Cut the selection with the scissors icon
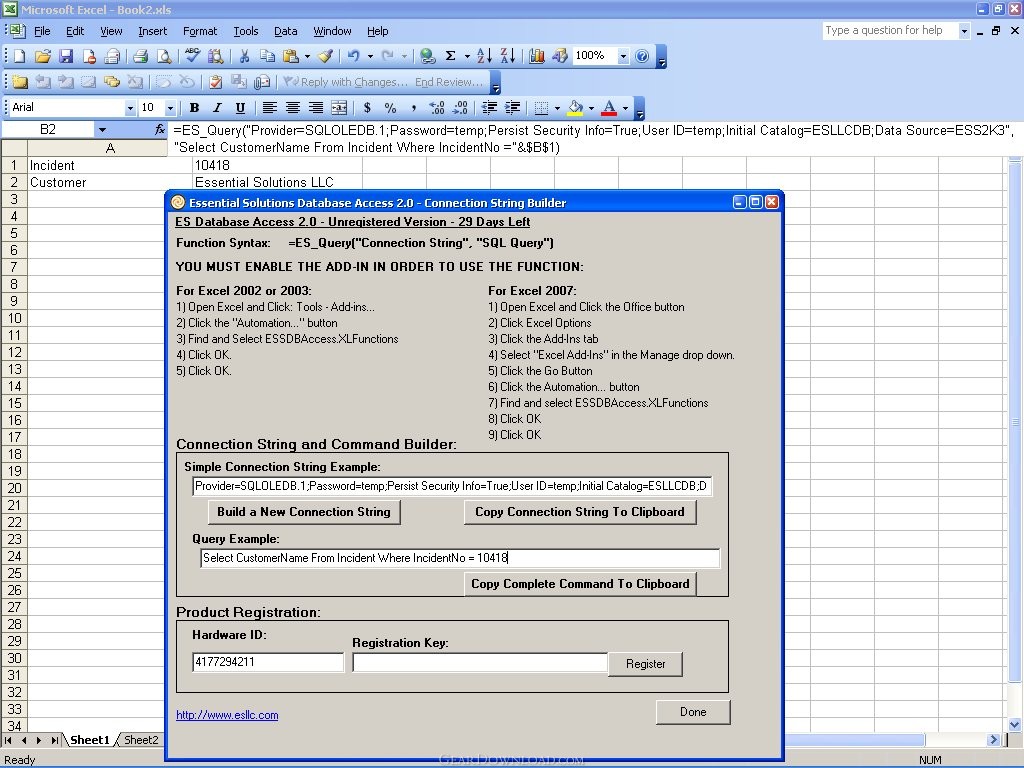Viewport: 1024px width, 768px height. point(244,57)
